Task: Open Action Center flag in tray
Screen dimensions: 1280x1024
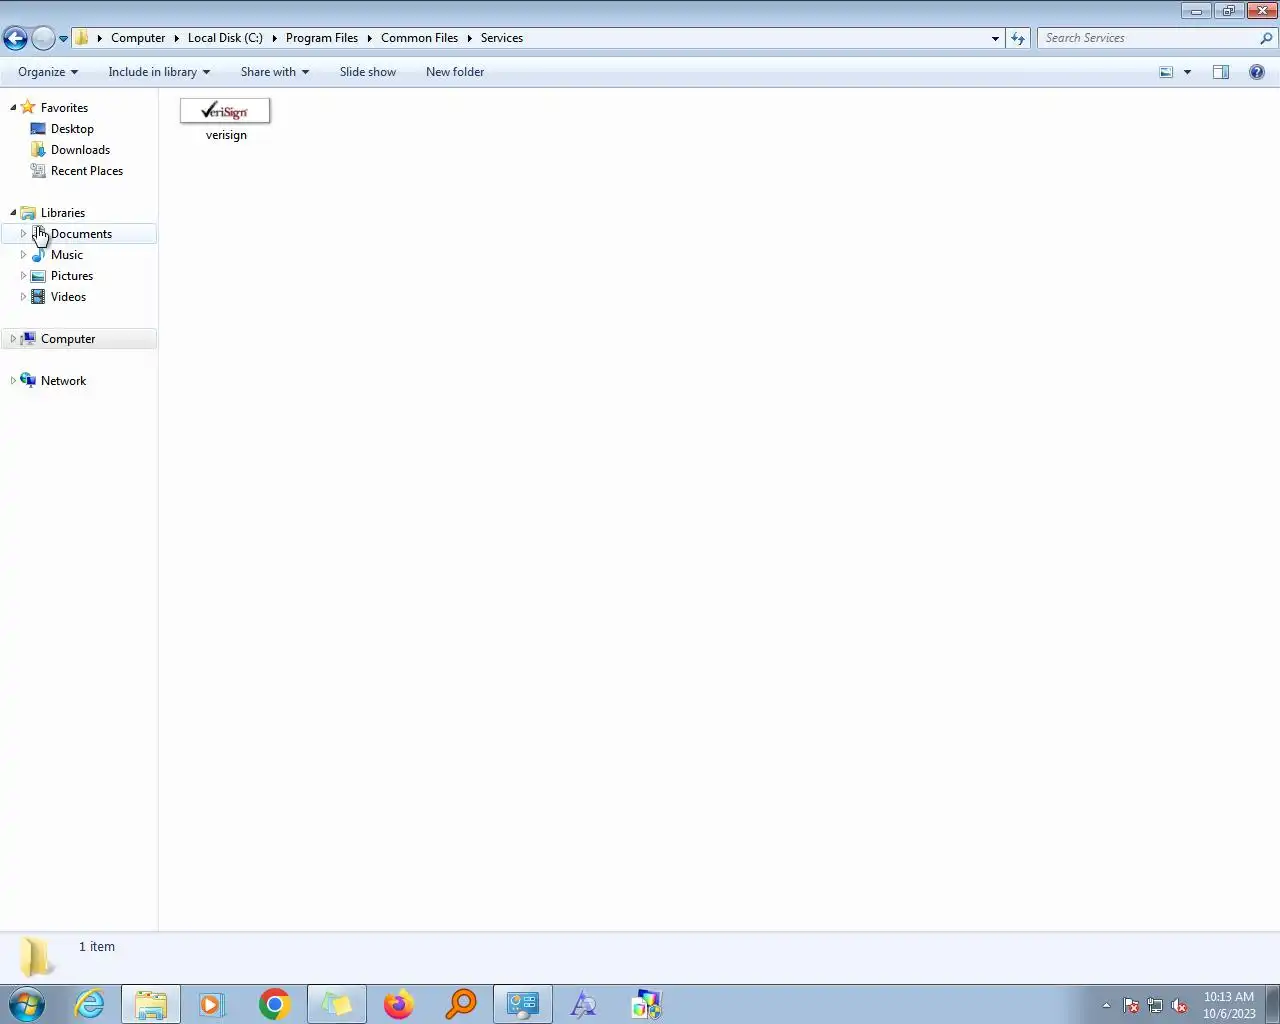Action: click(x=1131, y=1005)
